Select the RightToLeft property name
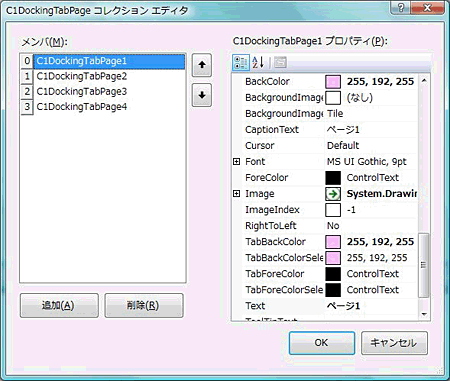Image resolution: width=450 pixels, height=381 pixels. pyautogui.click(x=271, y=226)
